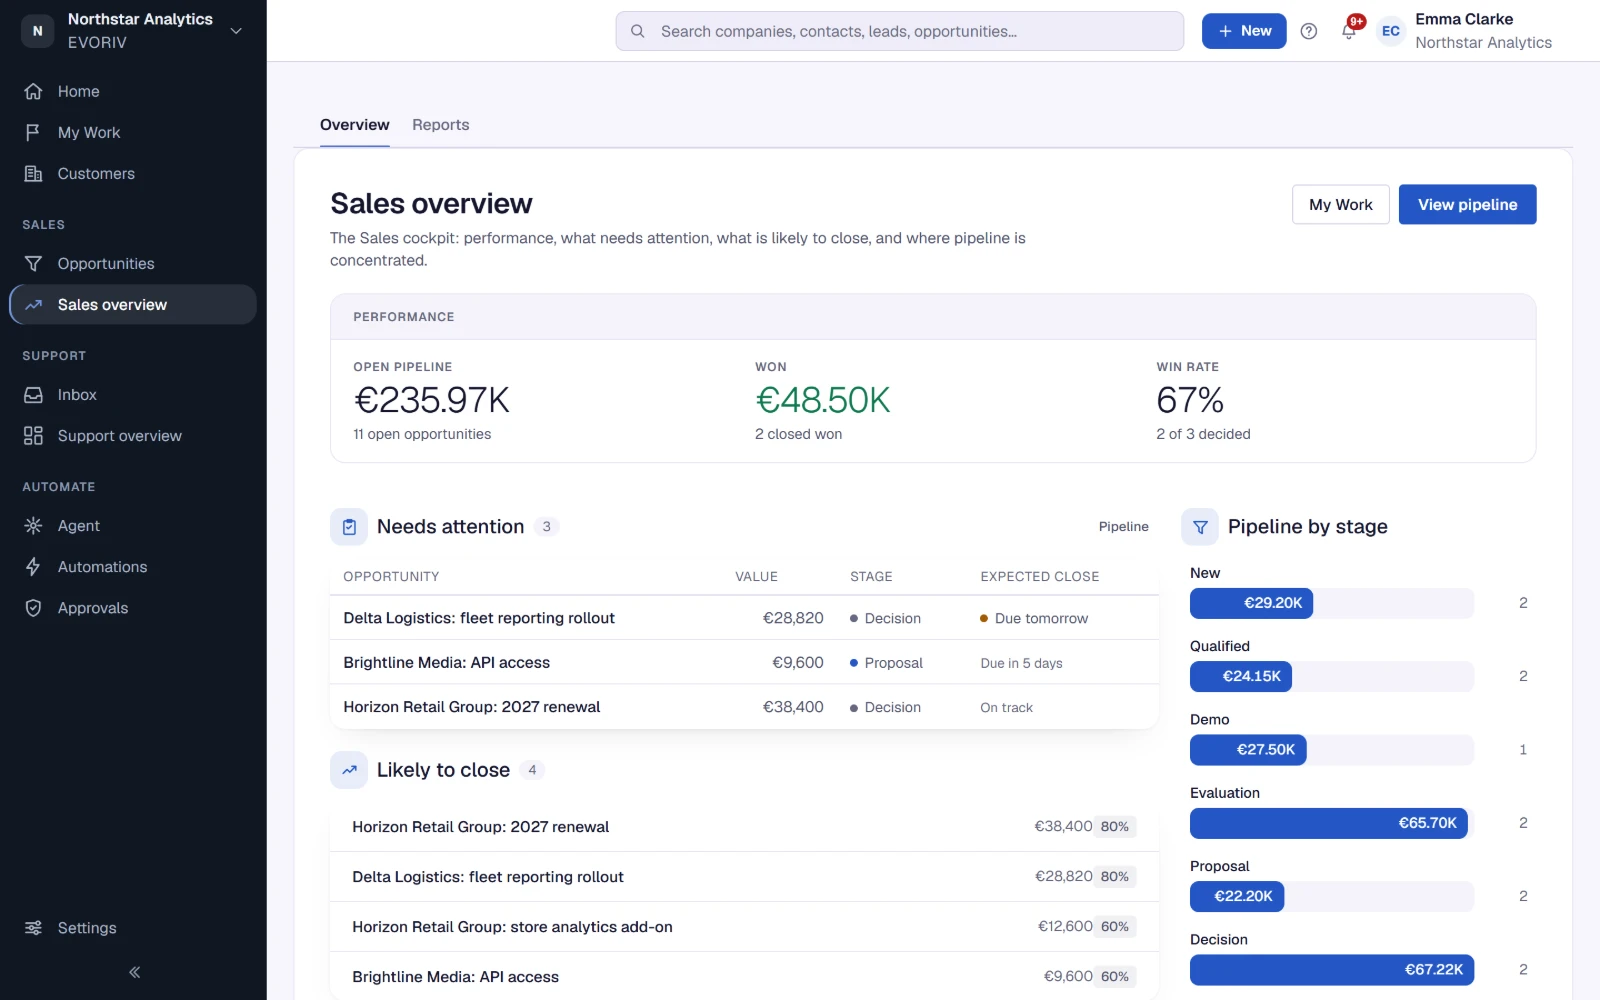The width and height of the screenshot is (1600, 1000).
Task: Open Home in the sidebar
Action: pos(133,91)
